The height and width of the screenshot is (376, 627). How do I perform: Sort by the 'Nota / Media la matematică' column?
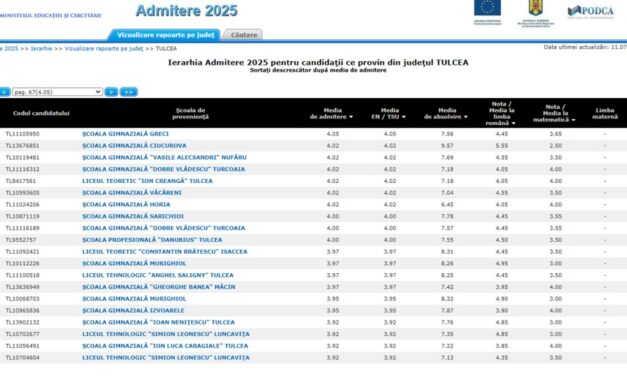point(554,114)
